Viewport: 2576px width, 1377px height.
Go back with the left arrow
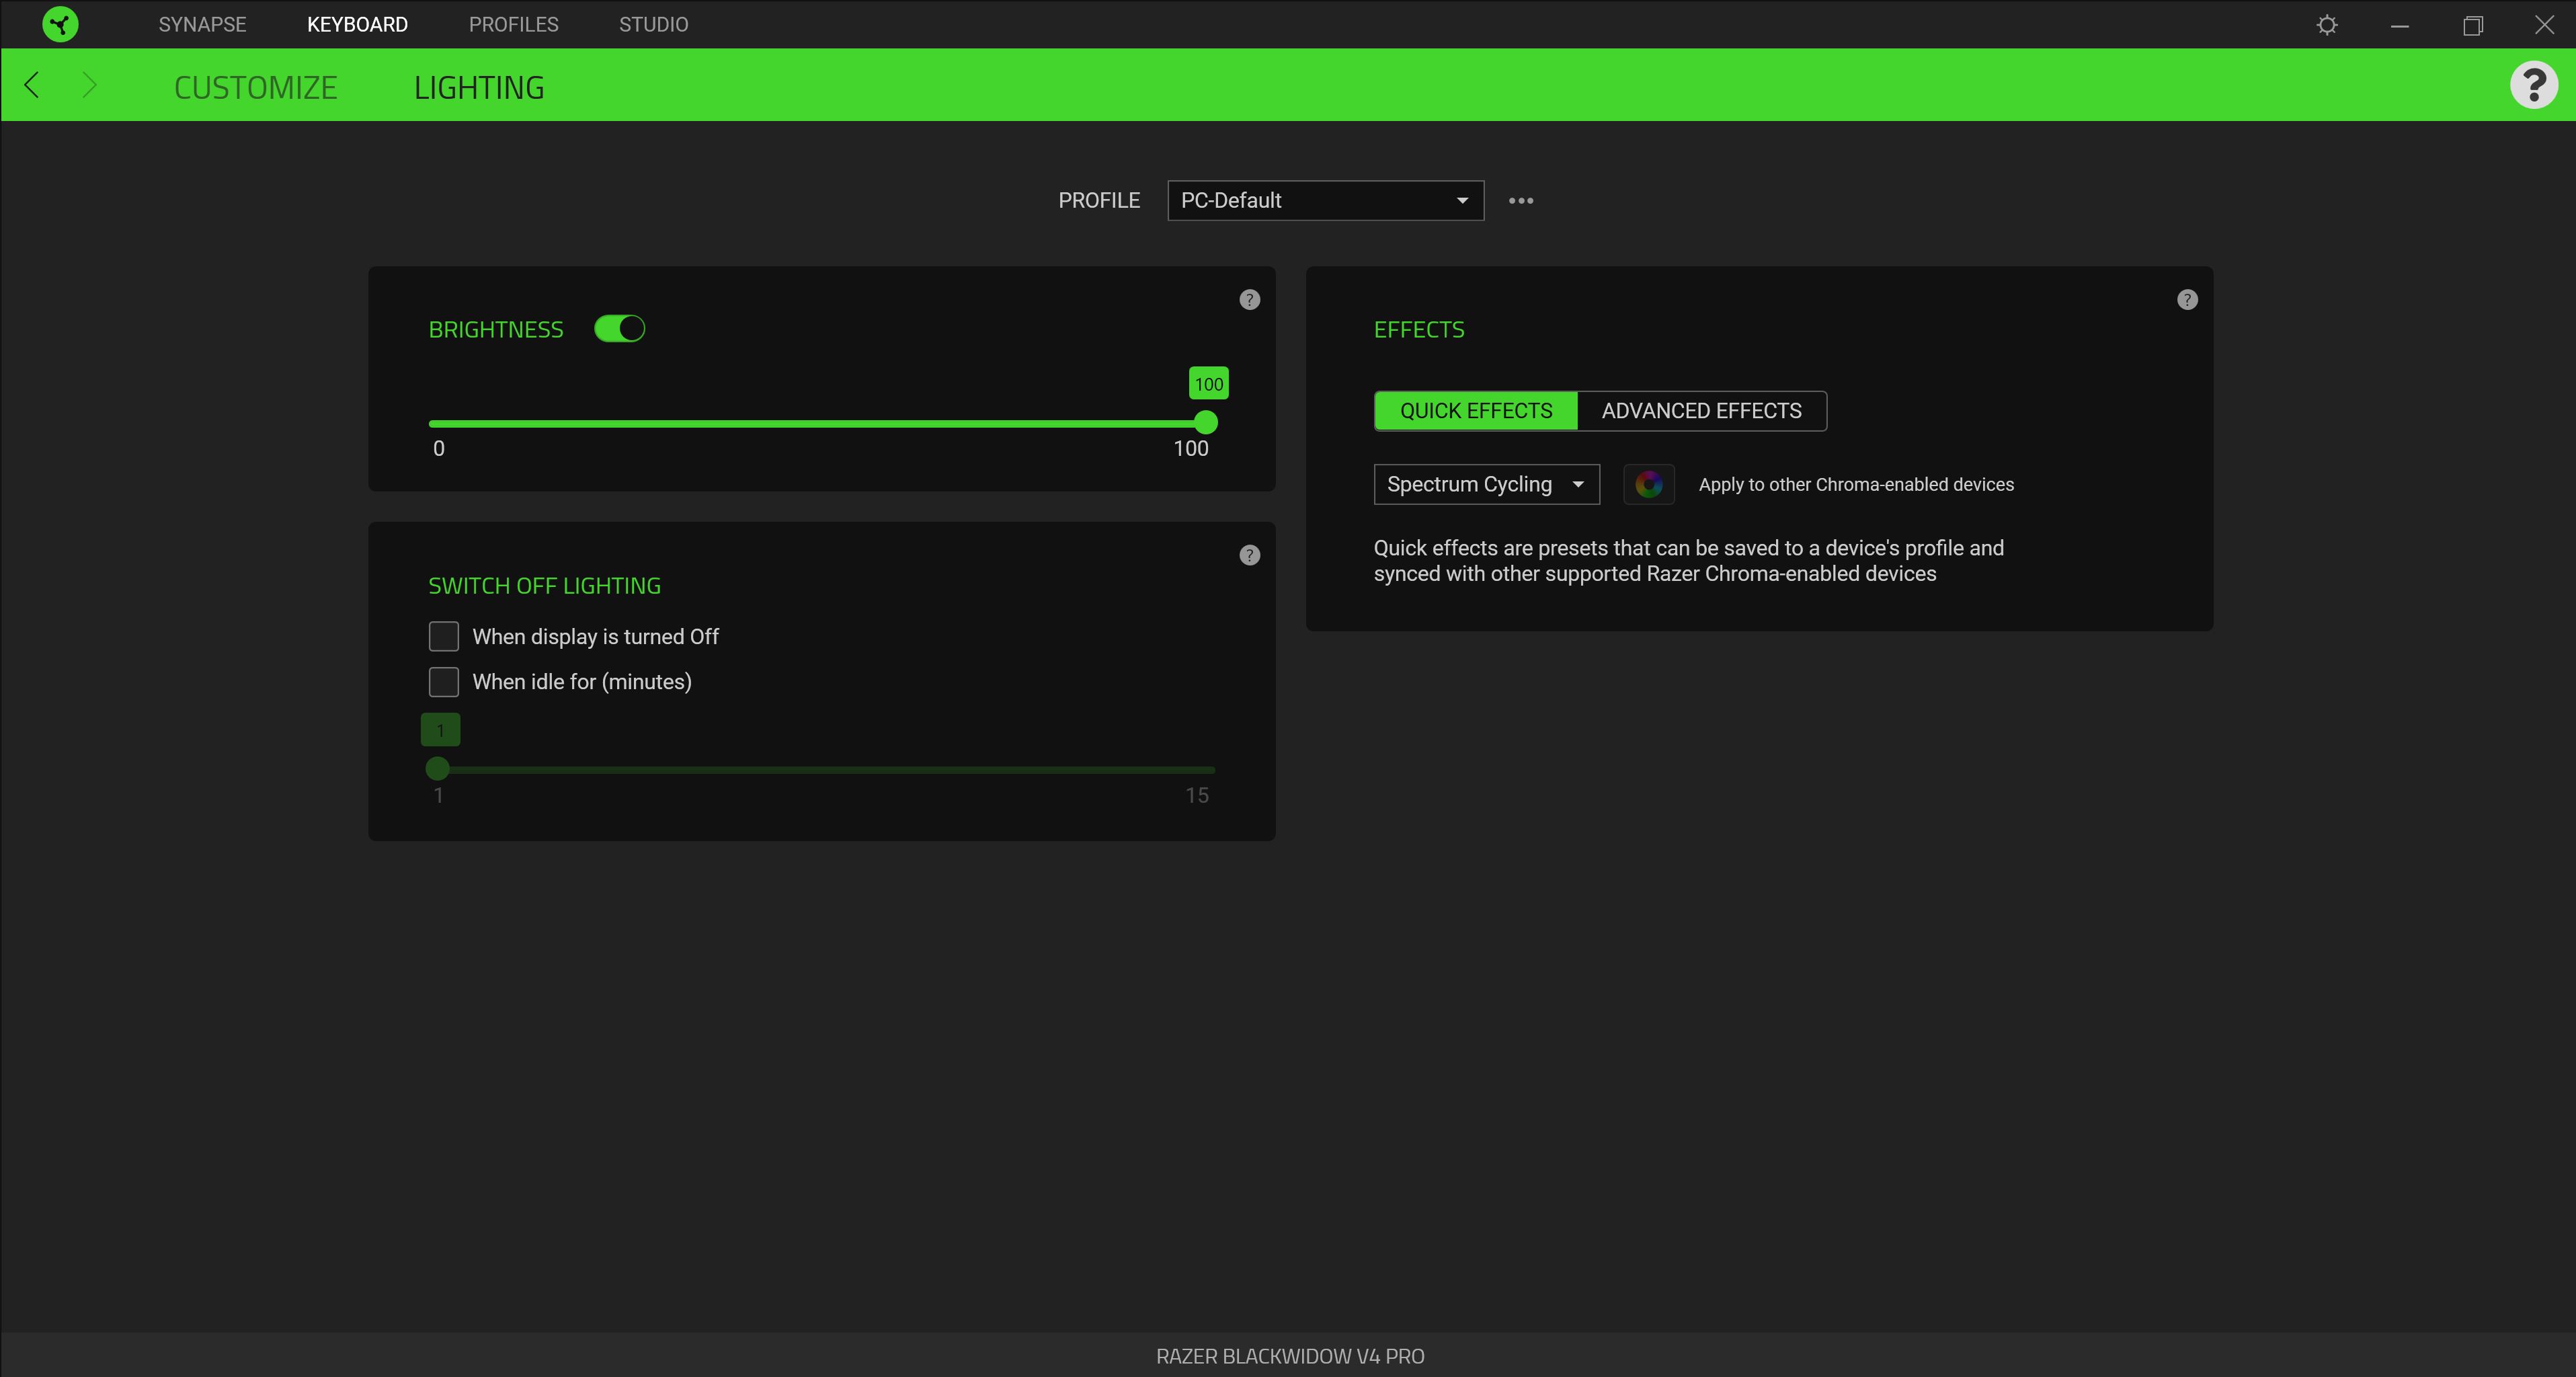point(32,86)
